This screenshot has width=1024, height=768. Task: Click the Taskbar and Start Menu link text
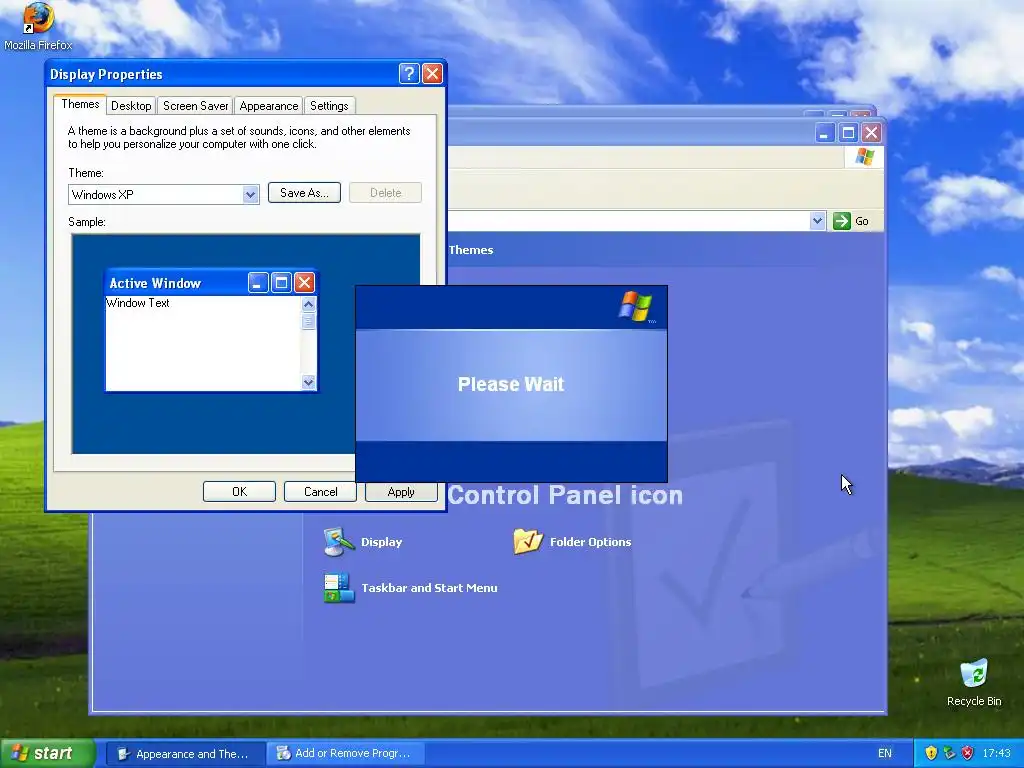[429, 588]
